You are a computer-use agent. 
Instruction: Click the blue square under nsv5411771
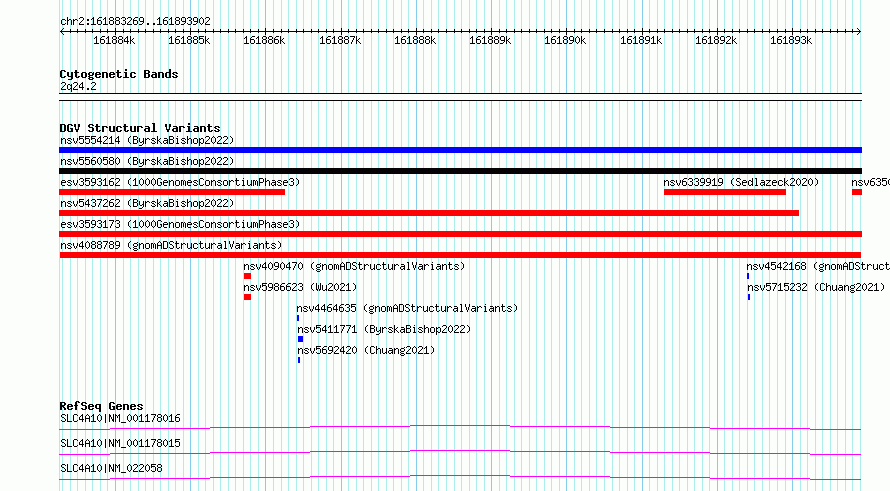(301, 339)
